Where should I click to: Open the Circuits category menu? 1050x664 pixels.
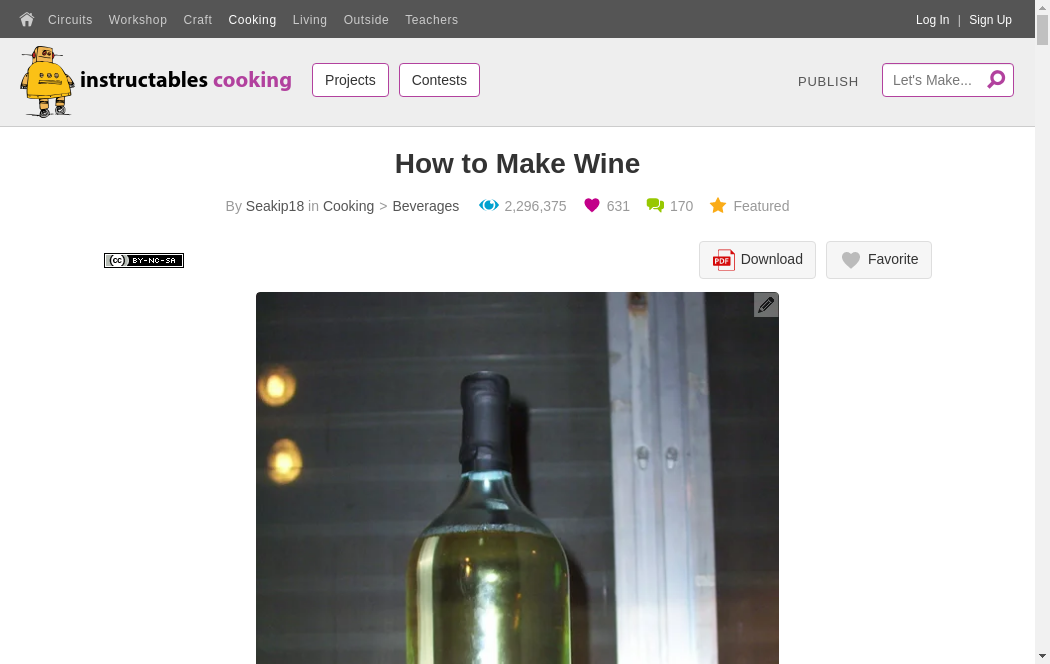pos(70,20)
